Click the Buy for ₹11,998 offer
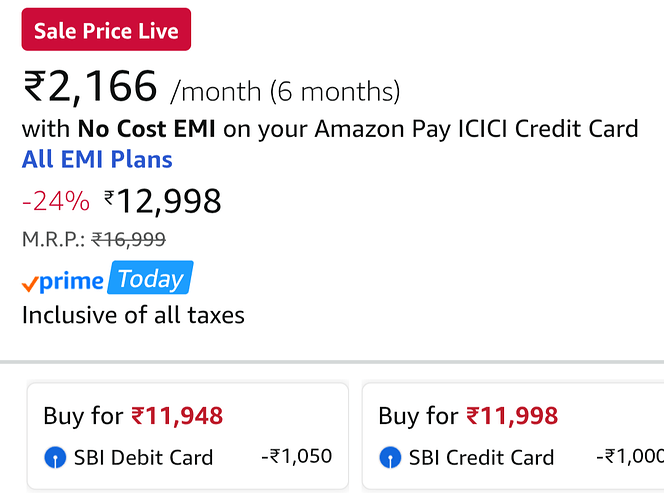This screenshot has width=664, height=500. tap(468, 416)
